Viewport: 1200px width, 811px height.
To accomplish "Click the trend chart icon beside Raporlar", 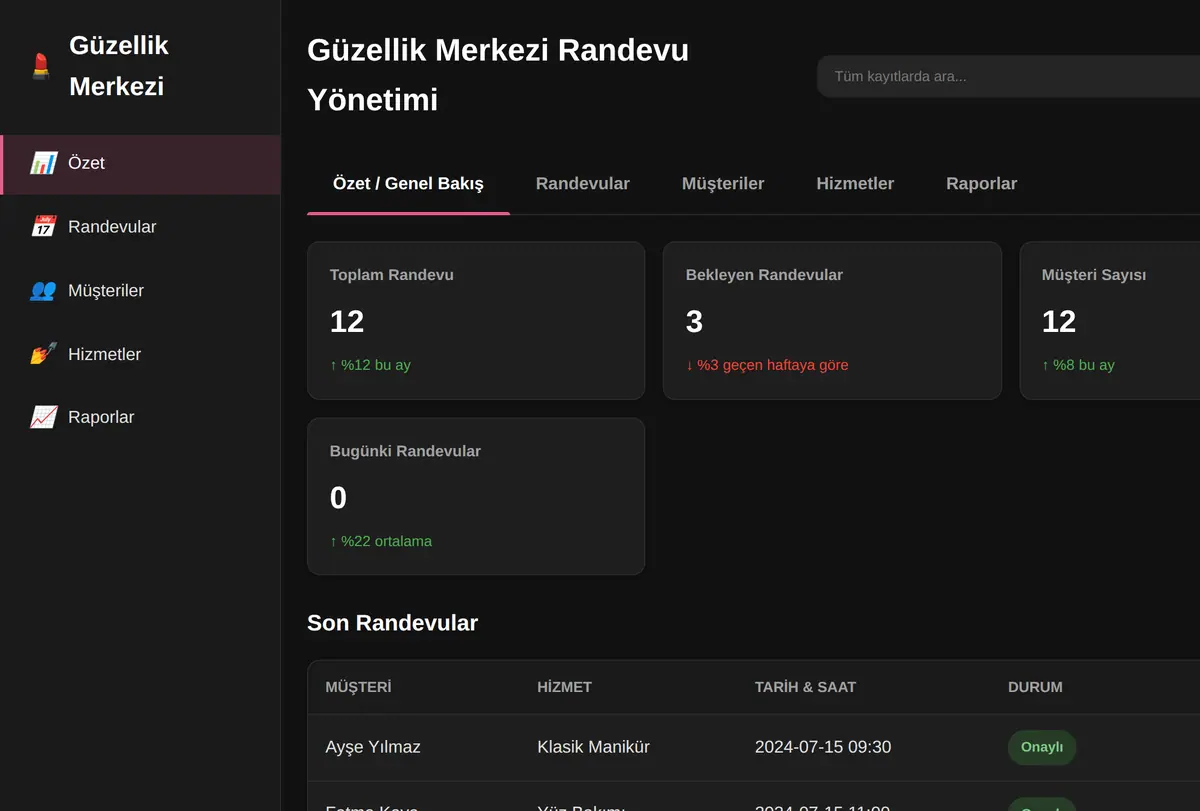I will 44,417.
